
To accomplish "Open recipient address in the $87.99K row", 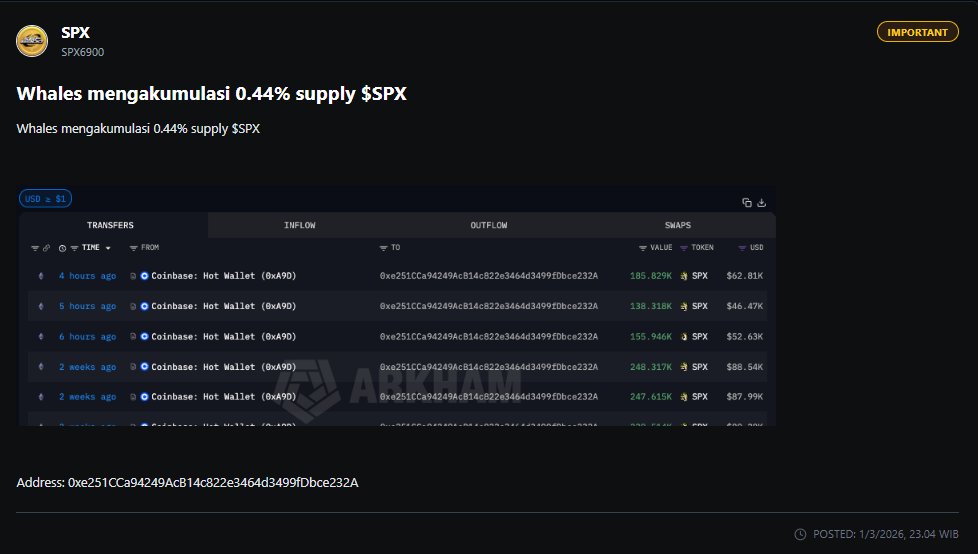I will pyautogui.click(x=488, y=397).
